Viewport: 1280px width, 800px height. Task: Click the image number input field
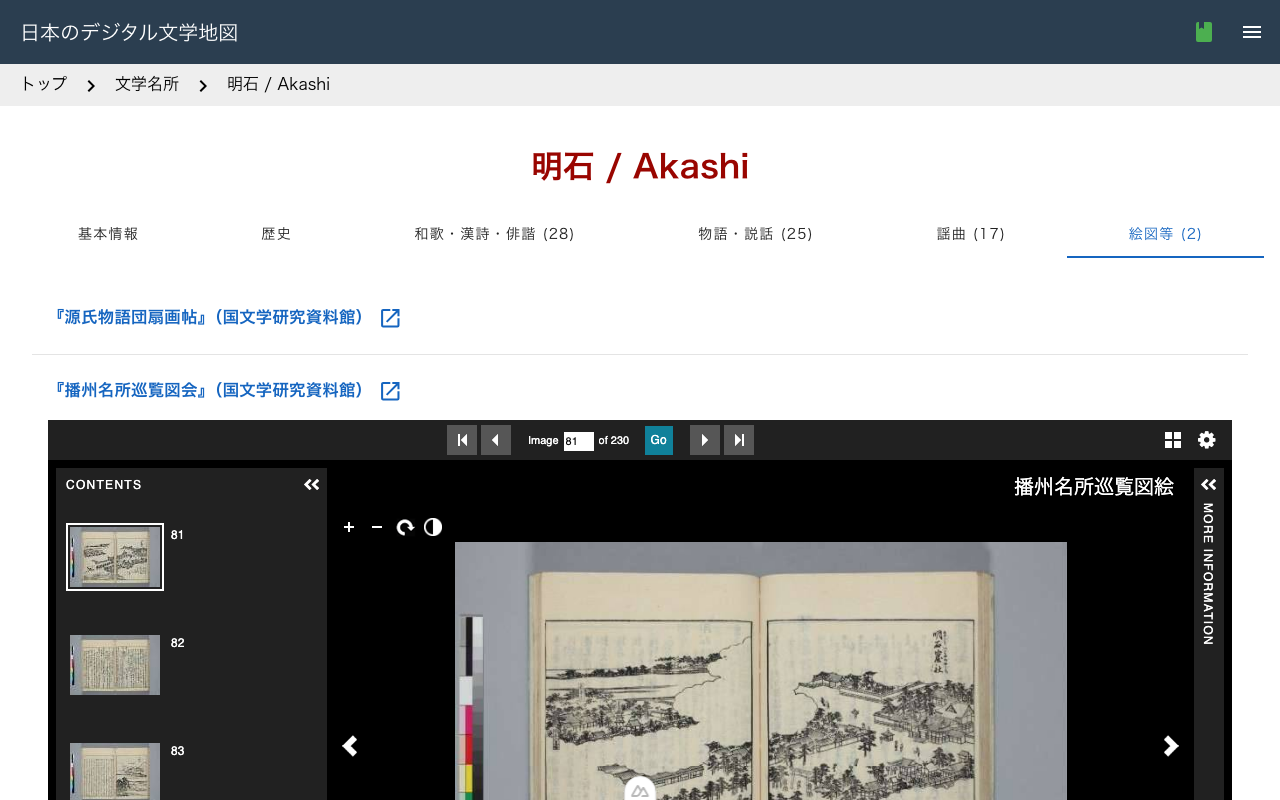(x=578, y=440)
